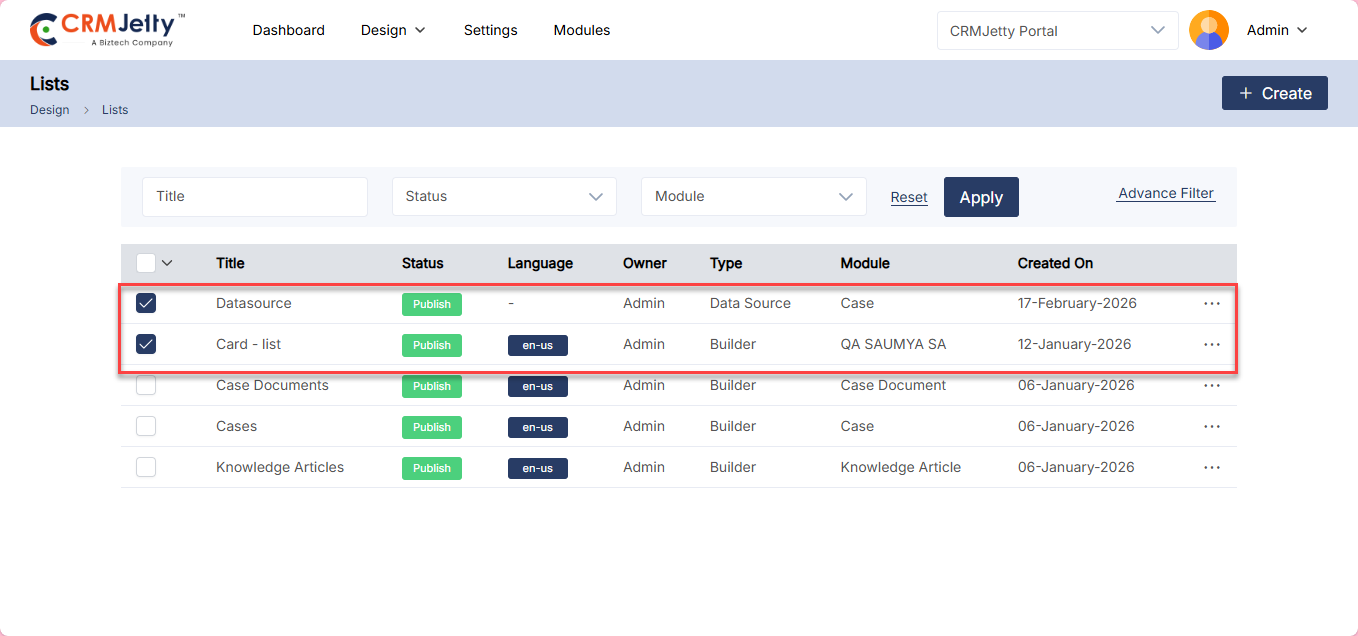Open three-dot menu for Datasource row

[1211, 304]
